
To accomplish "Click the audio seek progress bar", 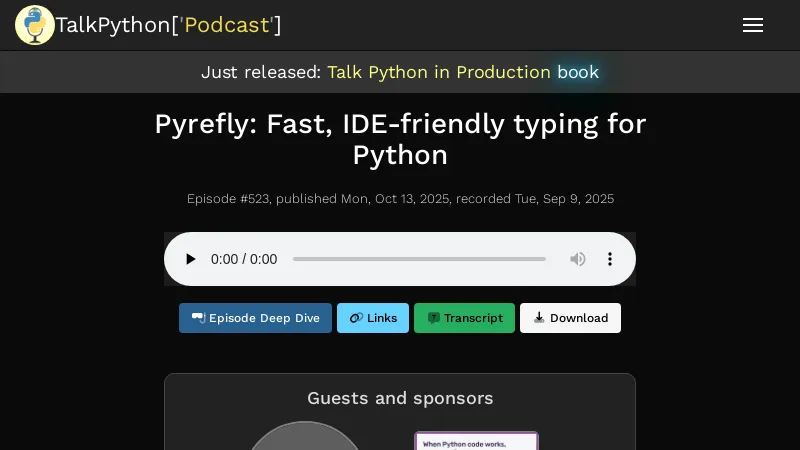I will pyautogui.click(x=419, y=259).
